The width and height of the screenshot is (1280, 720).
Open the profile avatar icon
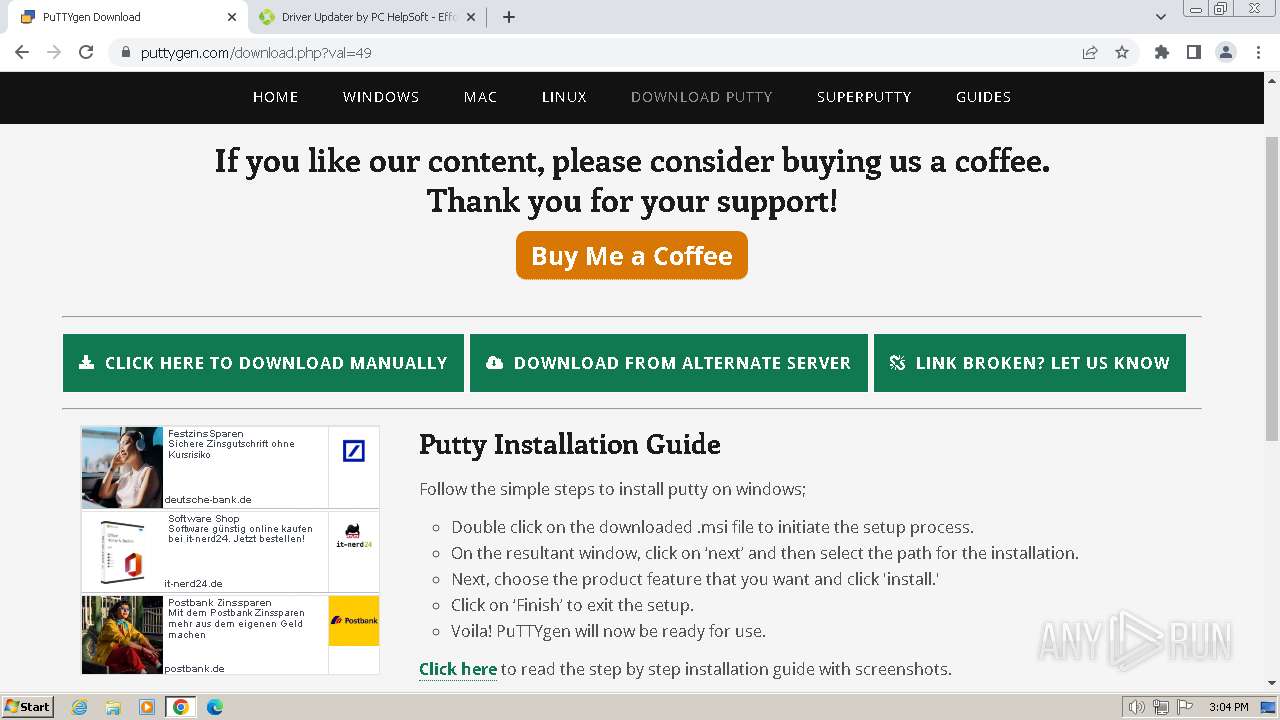click(x=1226, y=52)
